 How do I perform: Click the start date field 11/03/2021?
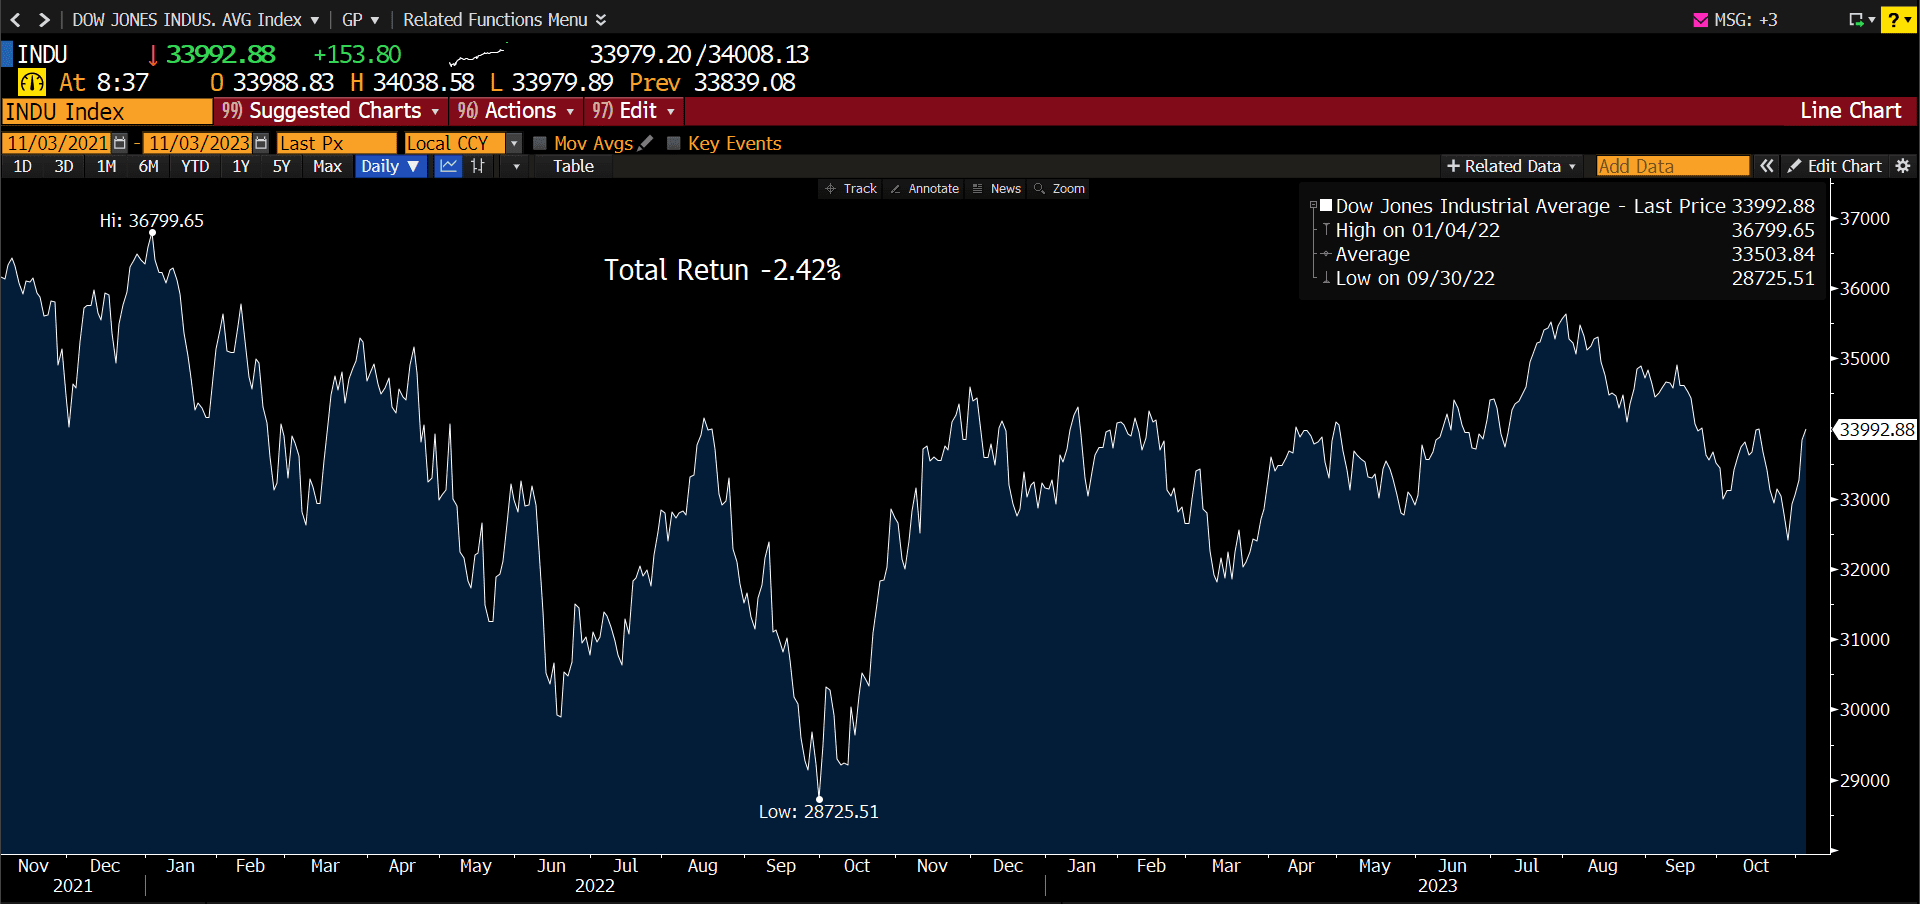click(x=57, y=143)
